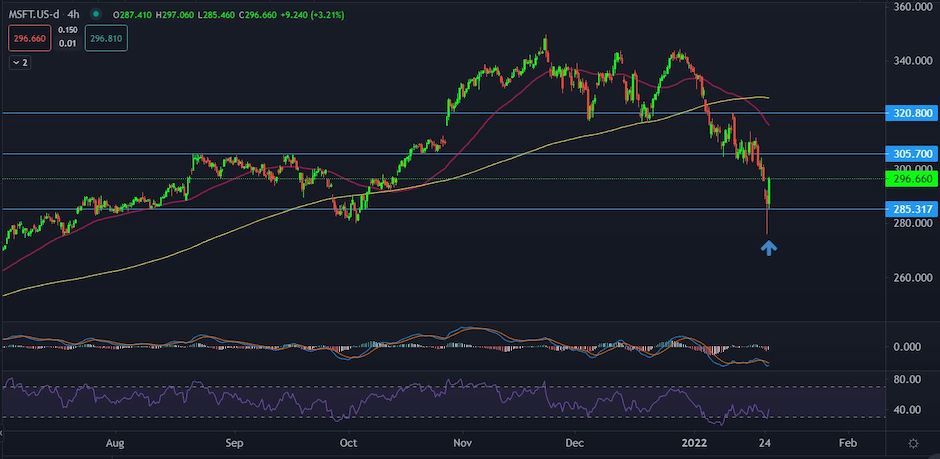Click the blue up arrow marker
Viewport: 940px width, 459px height.
770,247
